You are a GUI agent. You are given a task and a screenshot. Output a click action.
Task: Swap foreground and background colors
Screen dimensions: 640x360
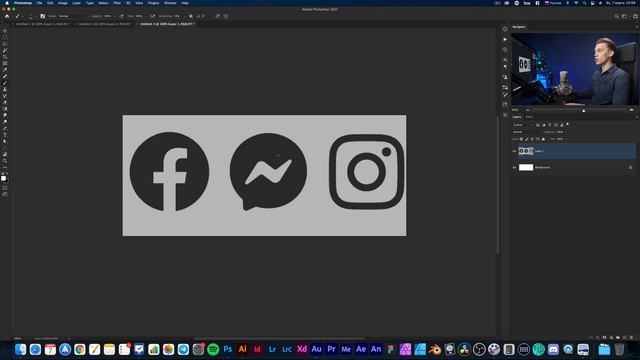[7, 173]
